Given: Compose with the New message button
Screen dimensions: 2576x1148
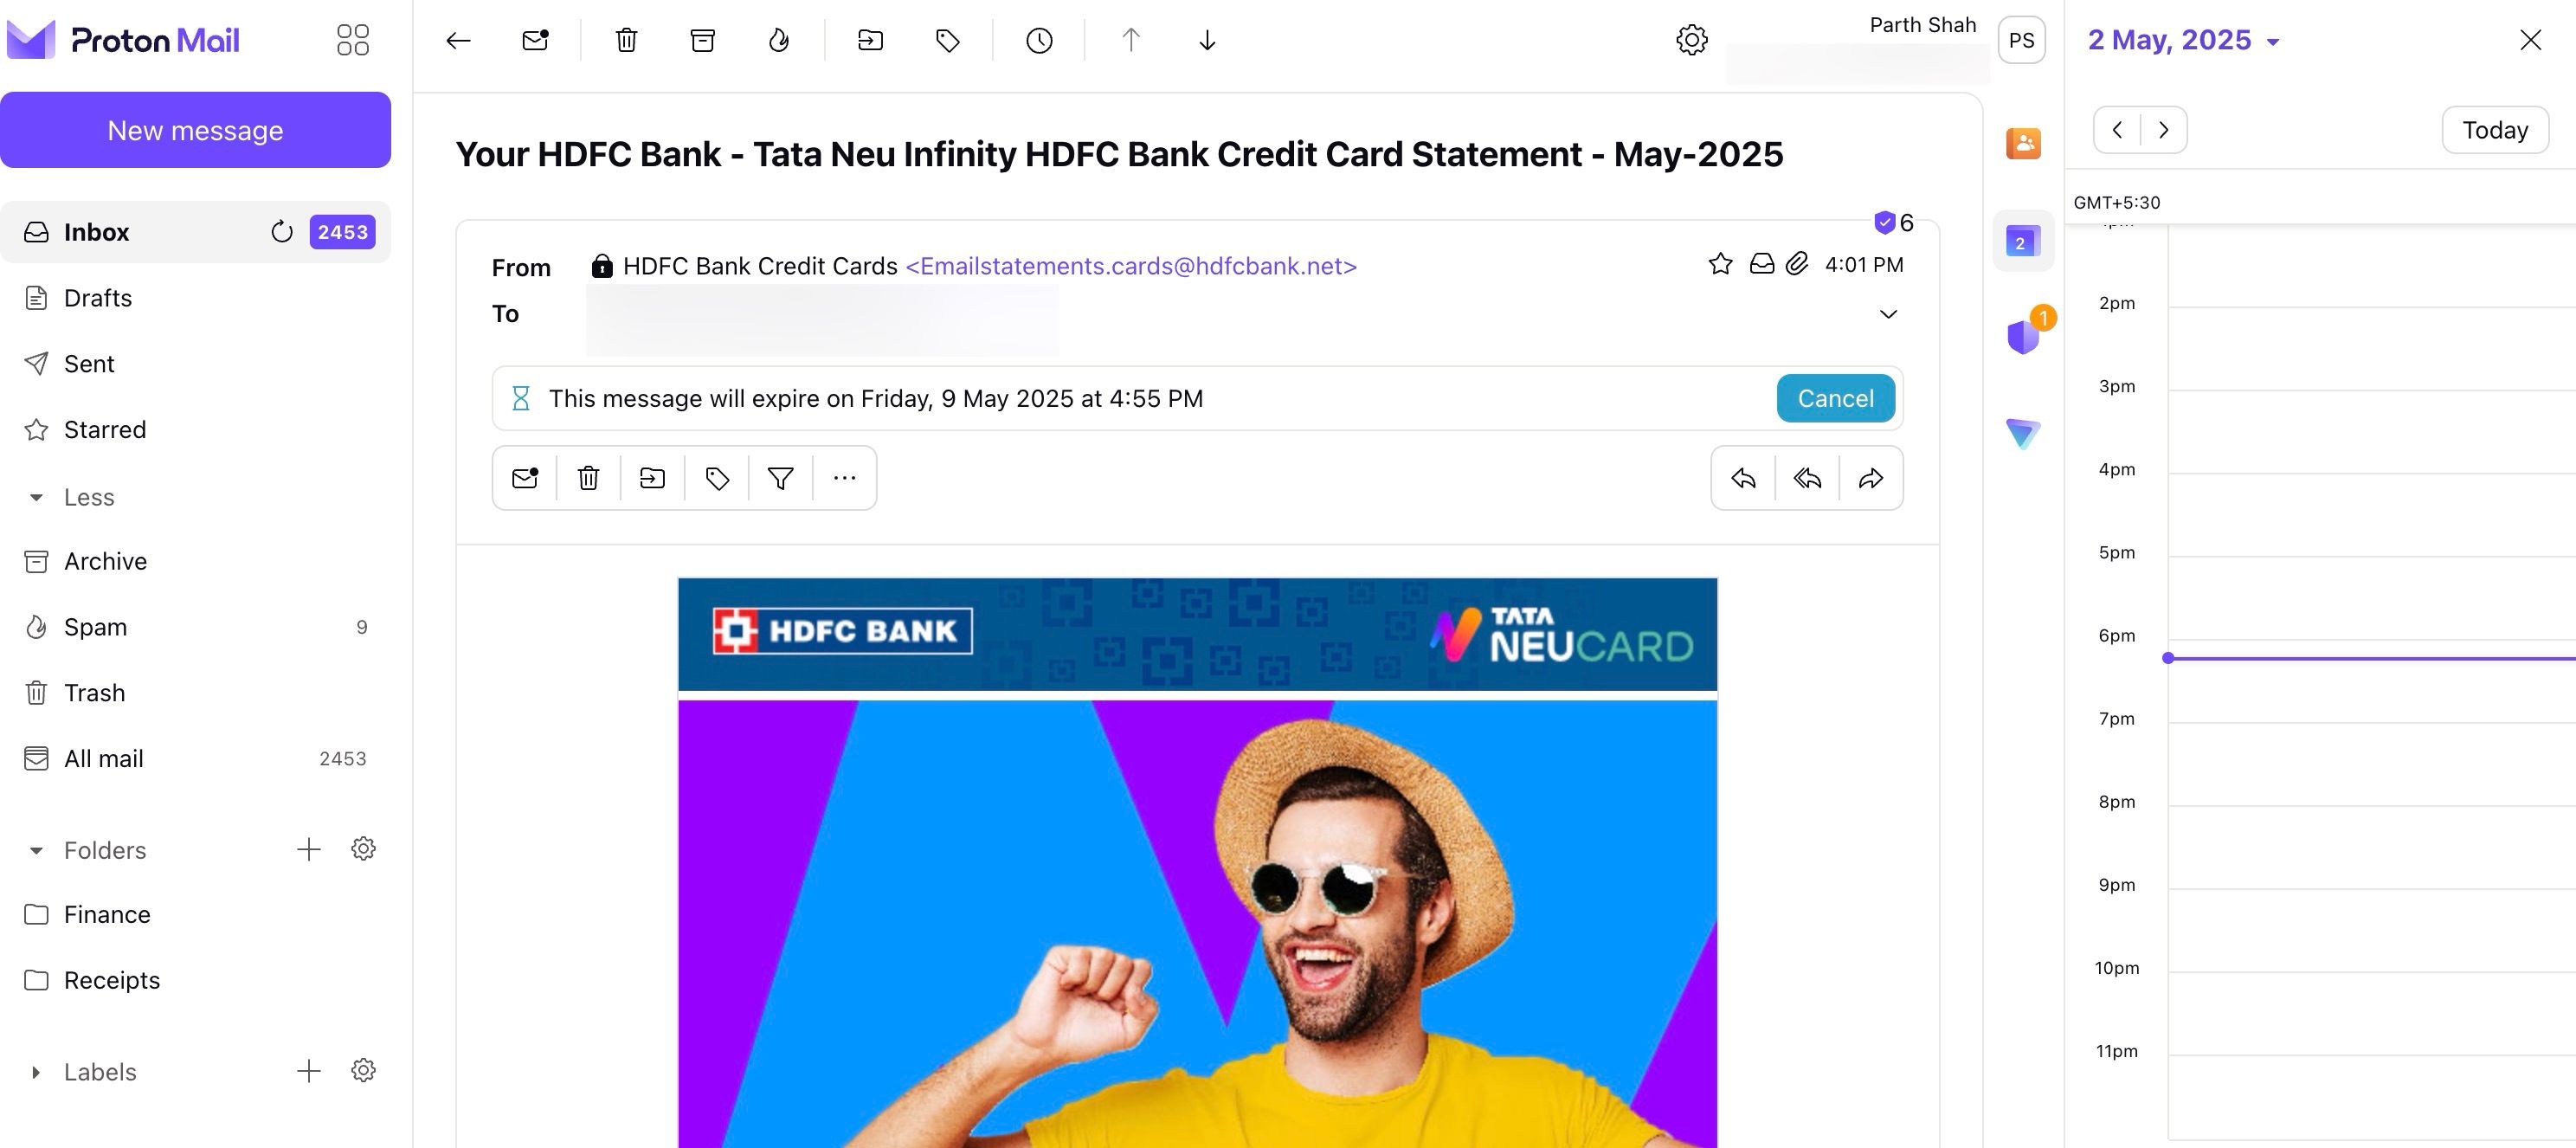Looking at the screenshot, I should [x=195, y=130].
